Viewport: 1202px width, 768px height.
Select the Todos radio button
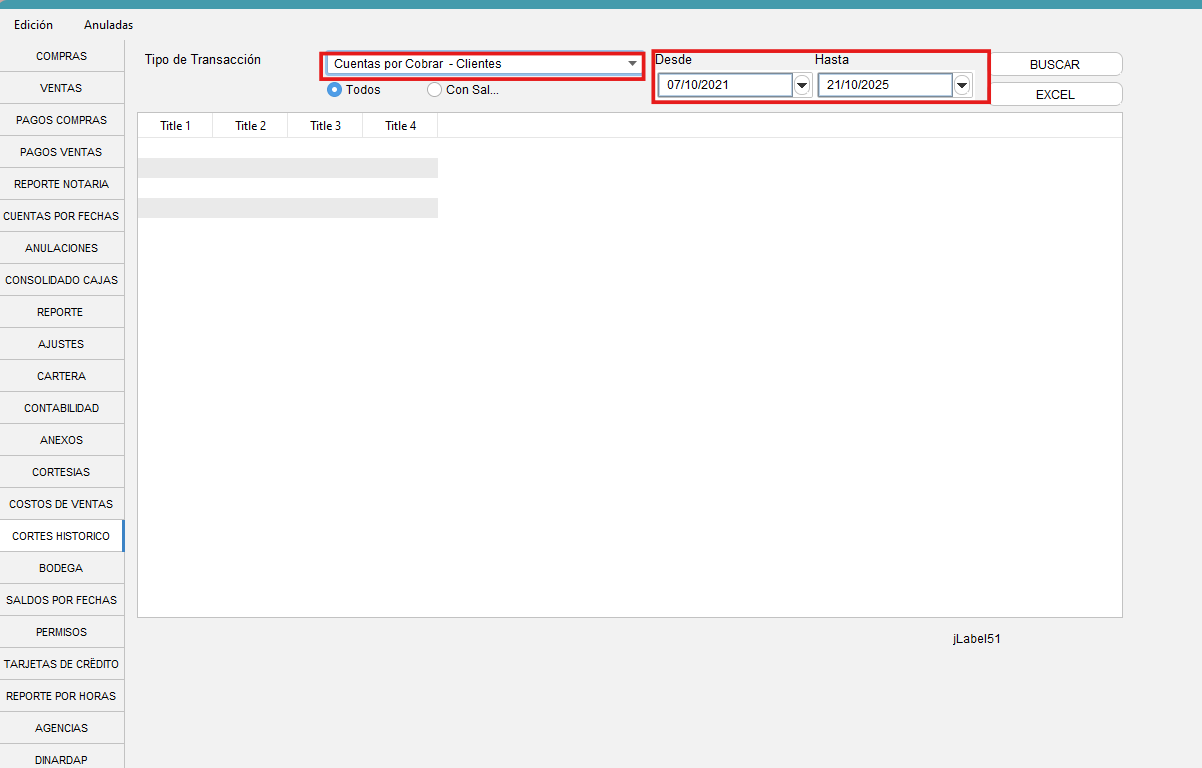(x=335, y=90)
